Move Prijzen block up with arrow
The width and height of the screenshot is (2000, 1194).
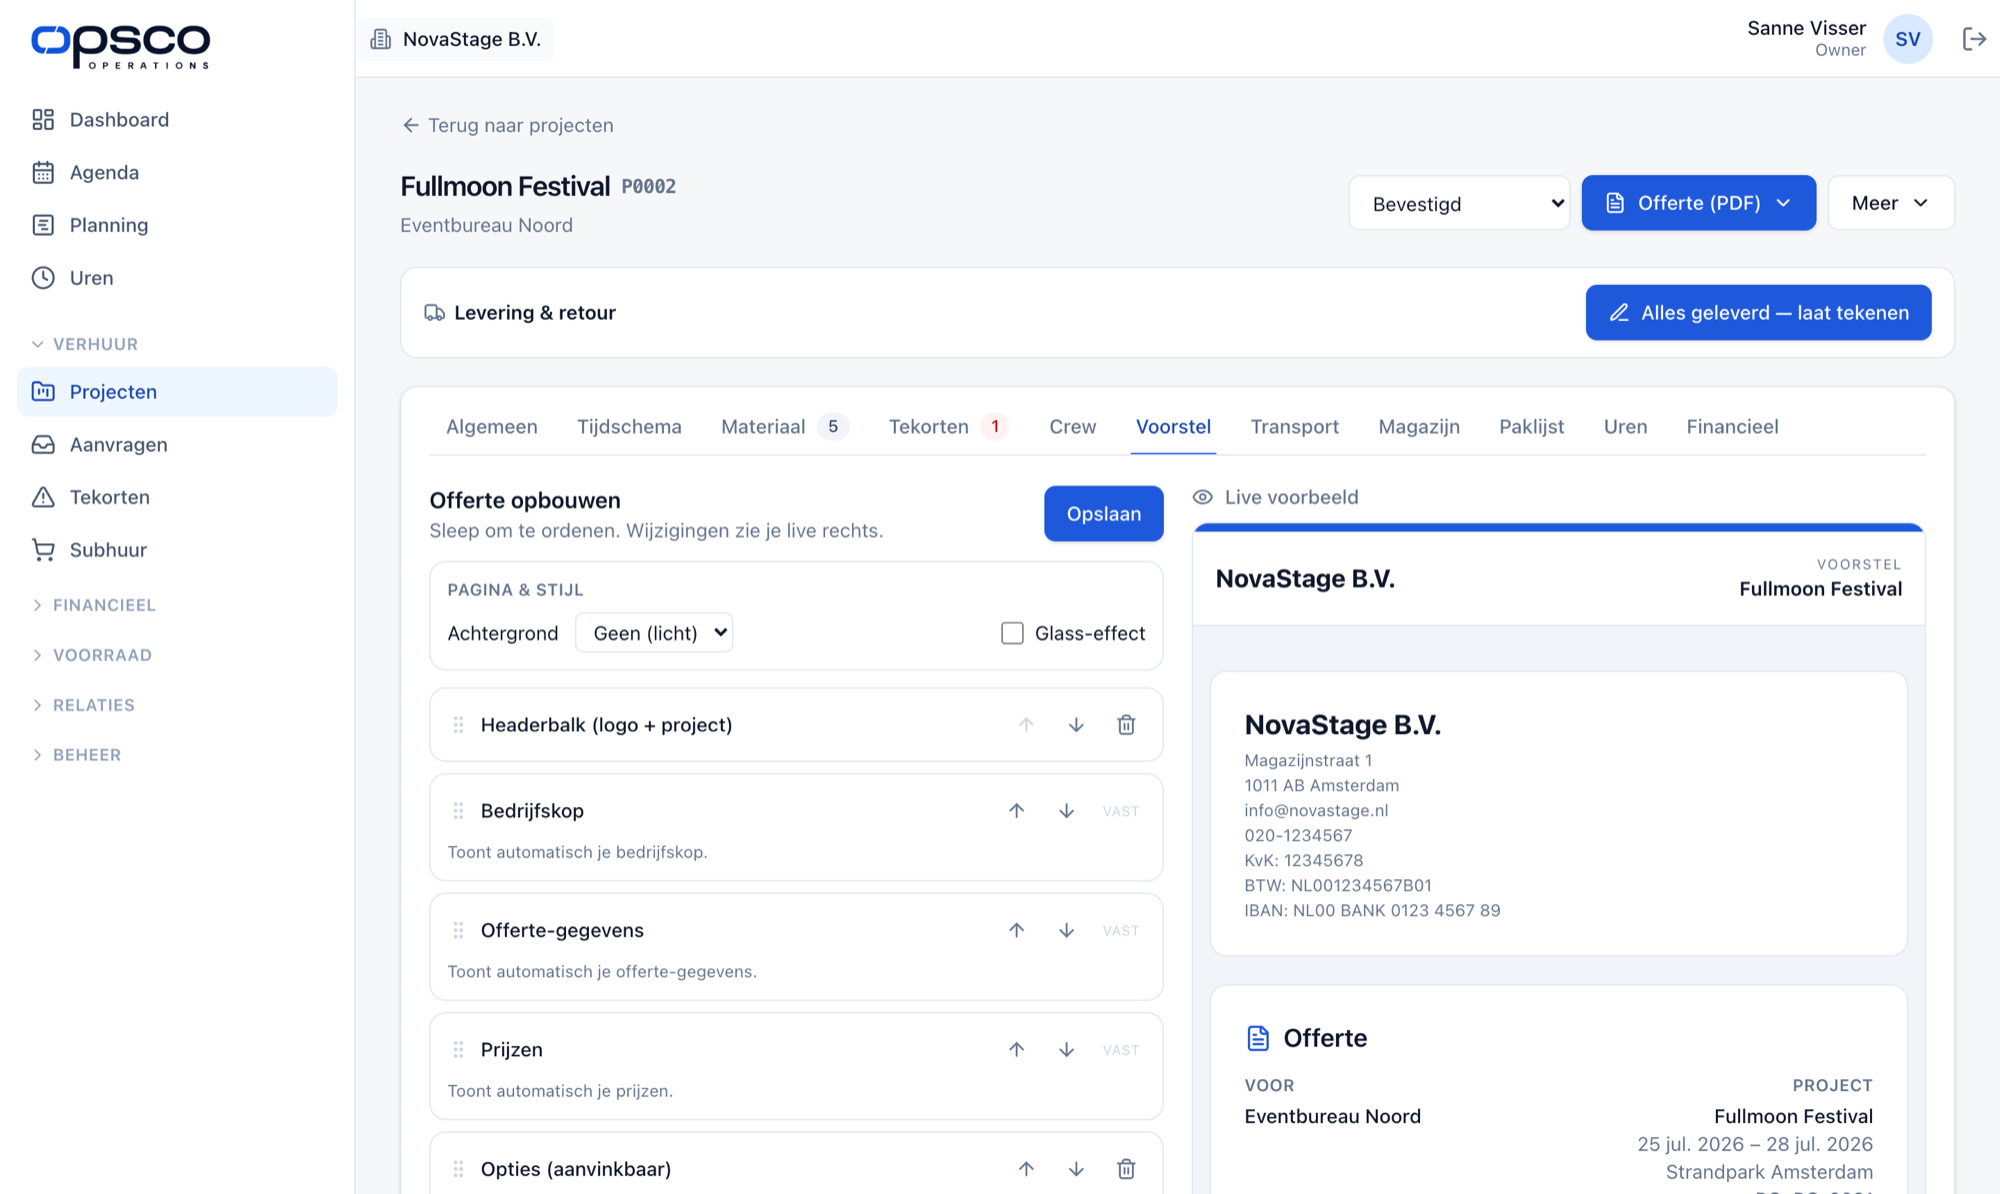coord(1017,1050)
